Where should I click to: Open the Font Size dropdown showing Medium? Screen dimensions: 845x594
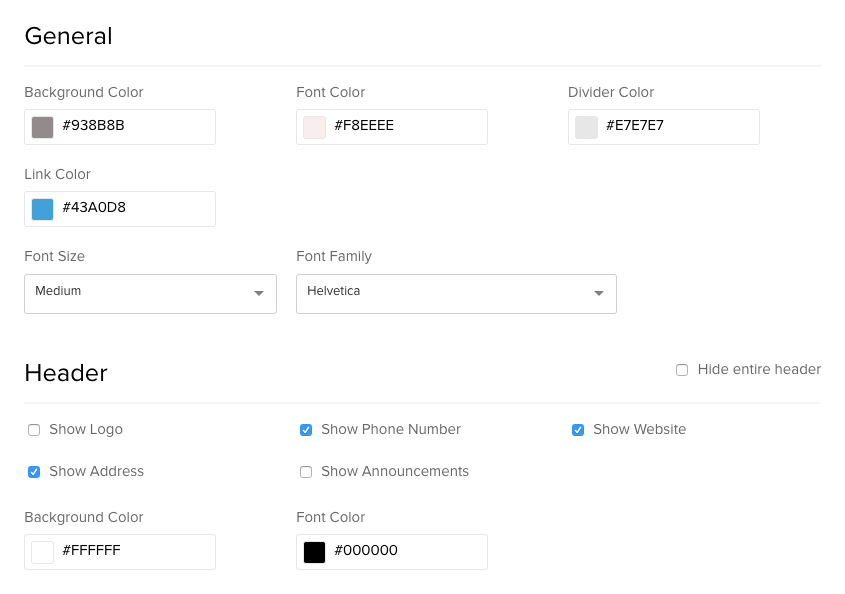(150, 294)
